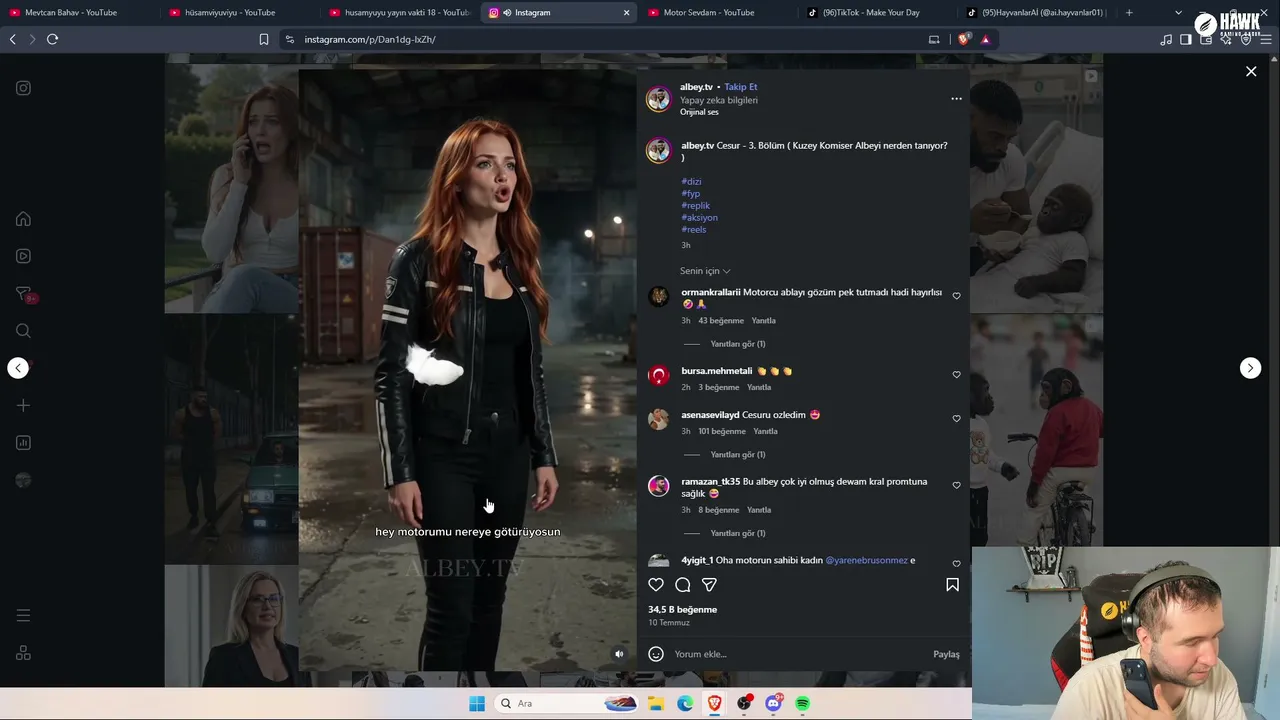Open the #replik hashtag link
Viewport: 1280px width, 720px height.
point(695,206)
